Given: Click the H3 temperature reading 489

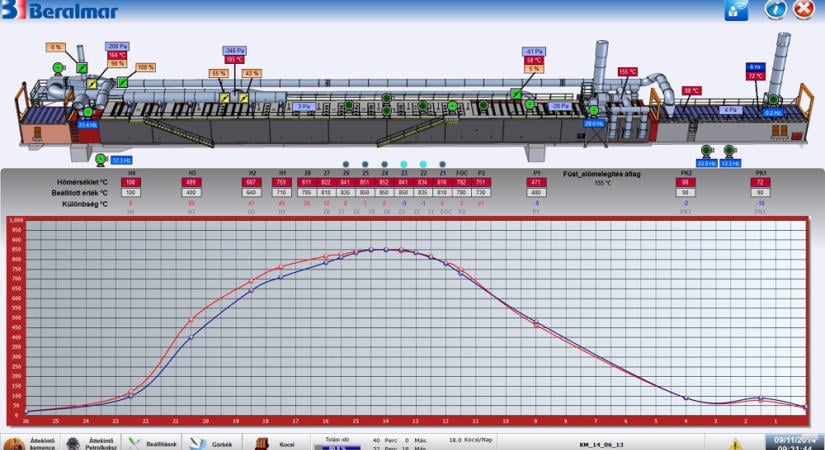Looking at the screenshot, I should tap(192, 182).
